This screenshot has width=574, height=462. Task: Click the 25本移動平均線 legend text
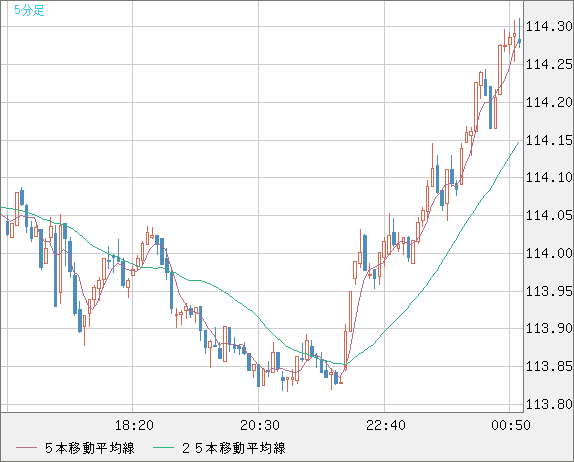pyautogui.click(x=234, y=448)
